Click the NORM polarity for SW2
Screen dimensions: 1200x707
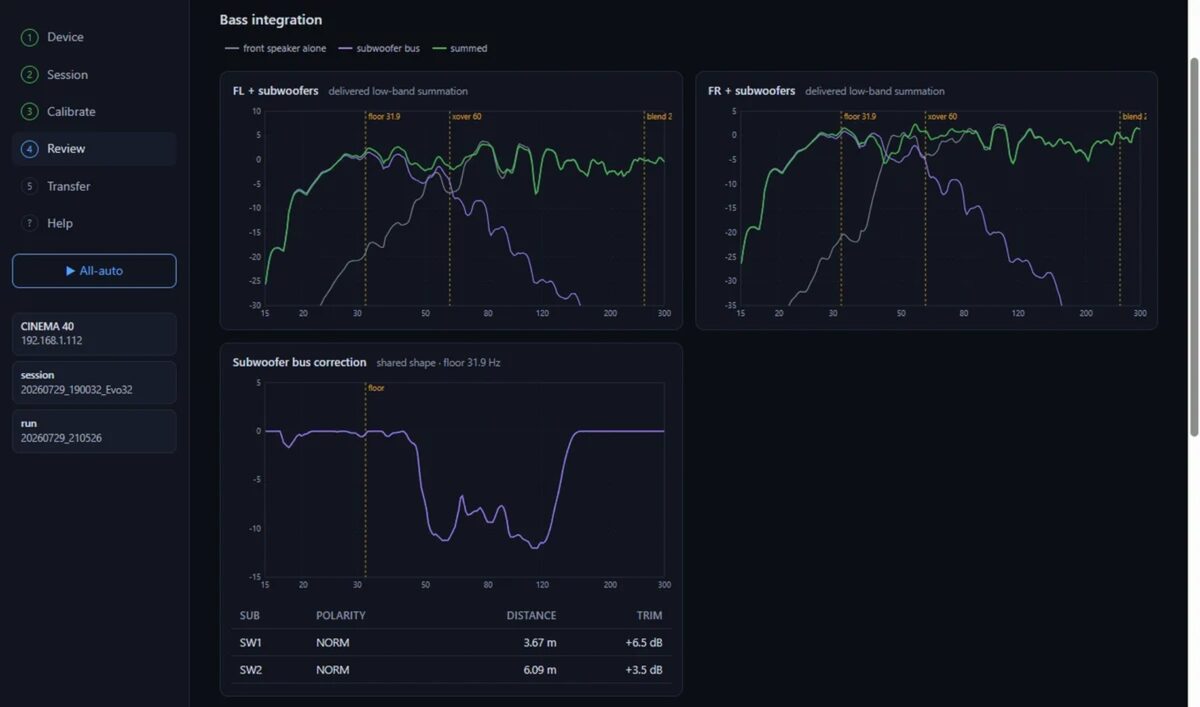[x=333, y=670]
